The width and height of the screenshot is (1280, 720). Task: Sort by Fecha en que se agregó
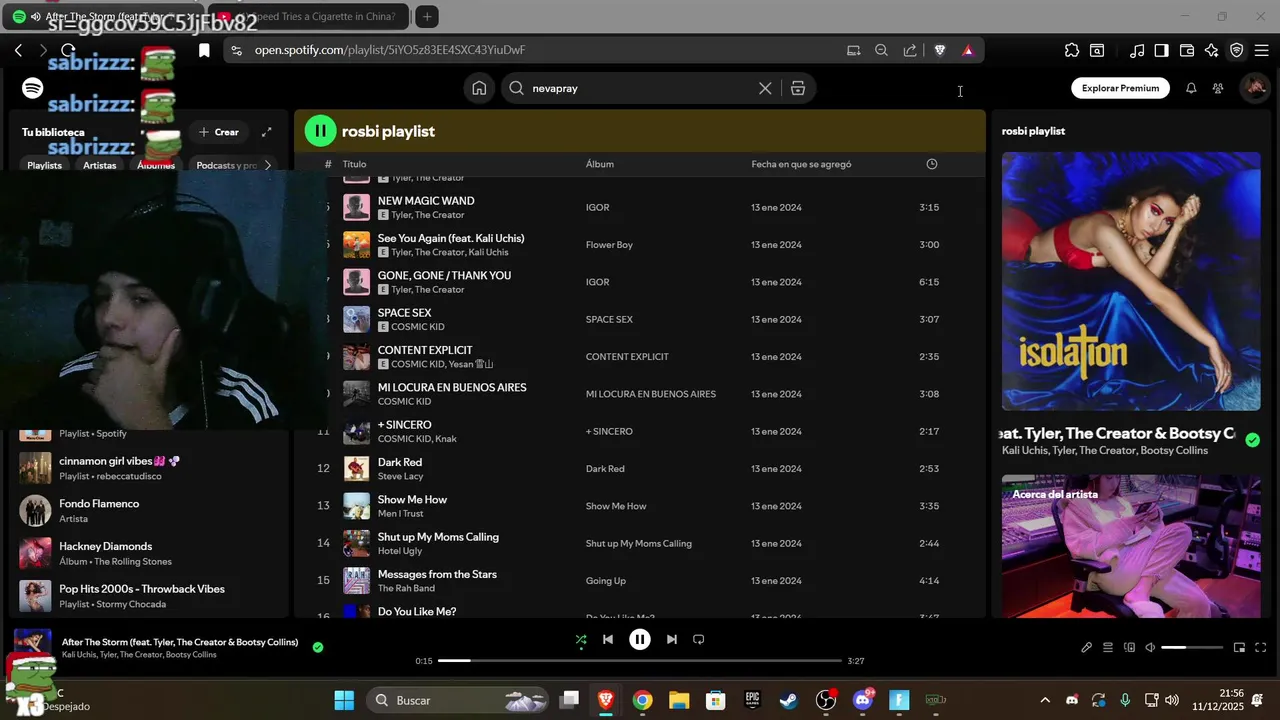801,164
